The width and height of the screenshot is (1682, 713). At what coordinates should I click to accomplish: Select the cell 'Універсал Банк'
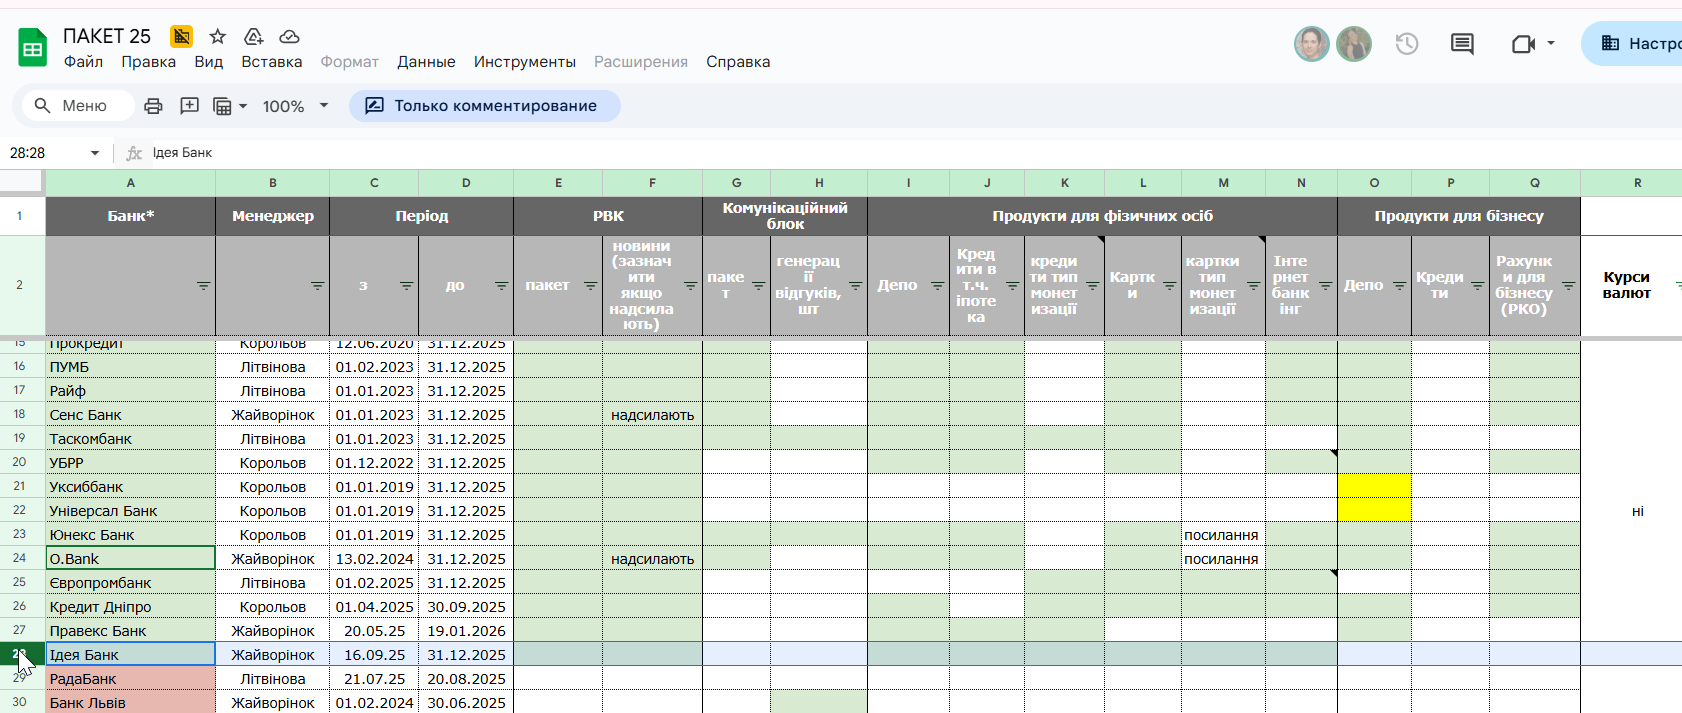130,510
